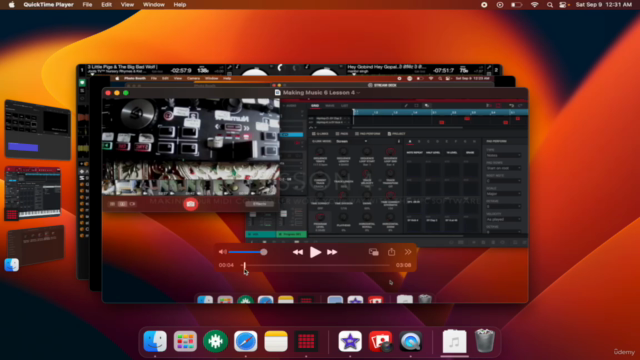Click the 3 Little Pigs track title in DJ deck
Screen dimensions: 640x360
pyautogui.click(x=122, y=67)
